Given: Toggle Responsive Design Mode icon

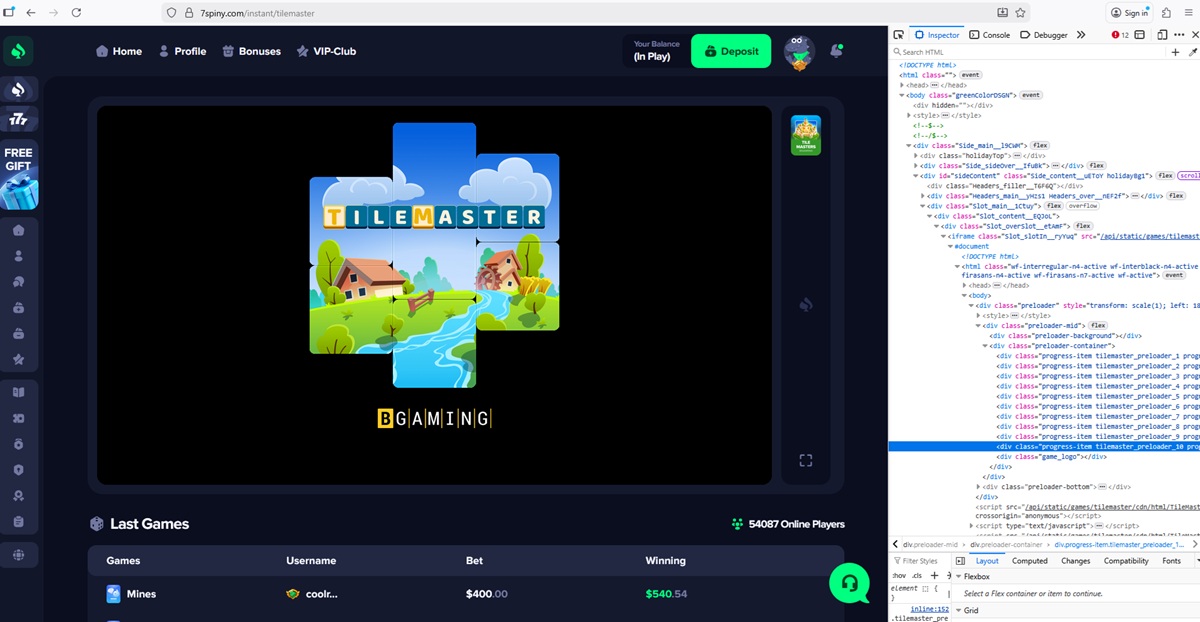Looking at the screenshot, I should 1162,35.
